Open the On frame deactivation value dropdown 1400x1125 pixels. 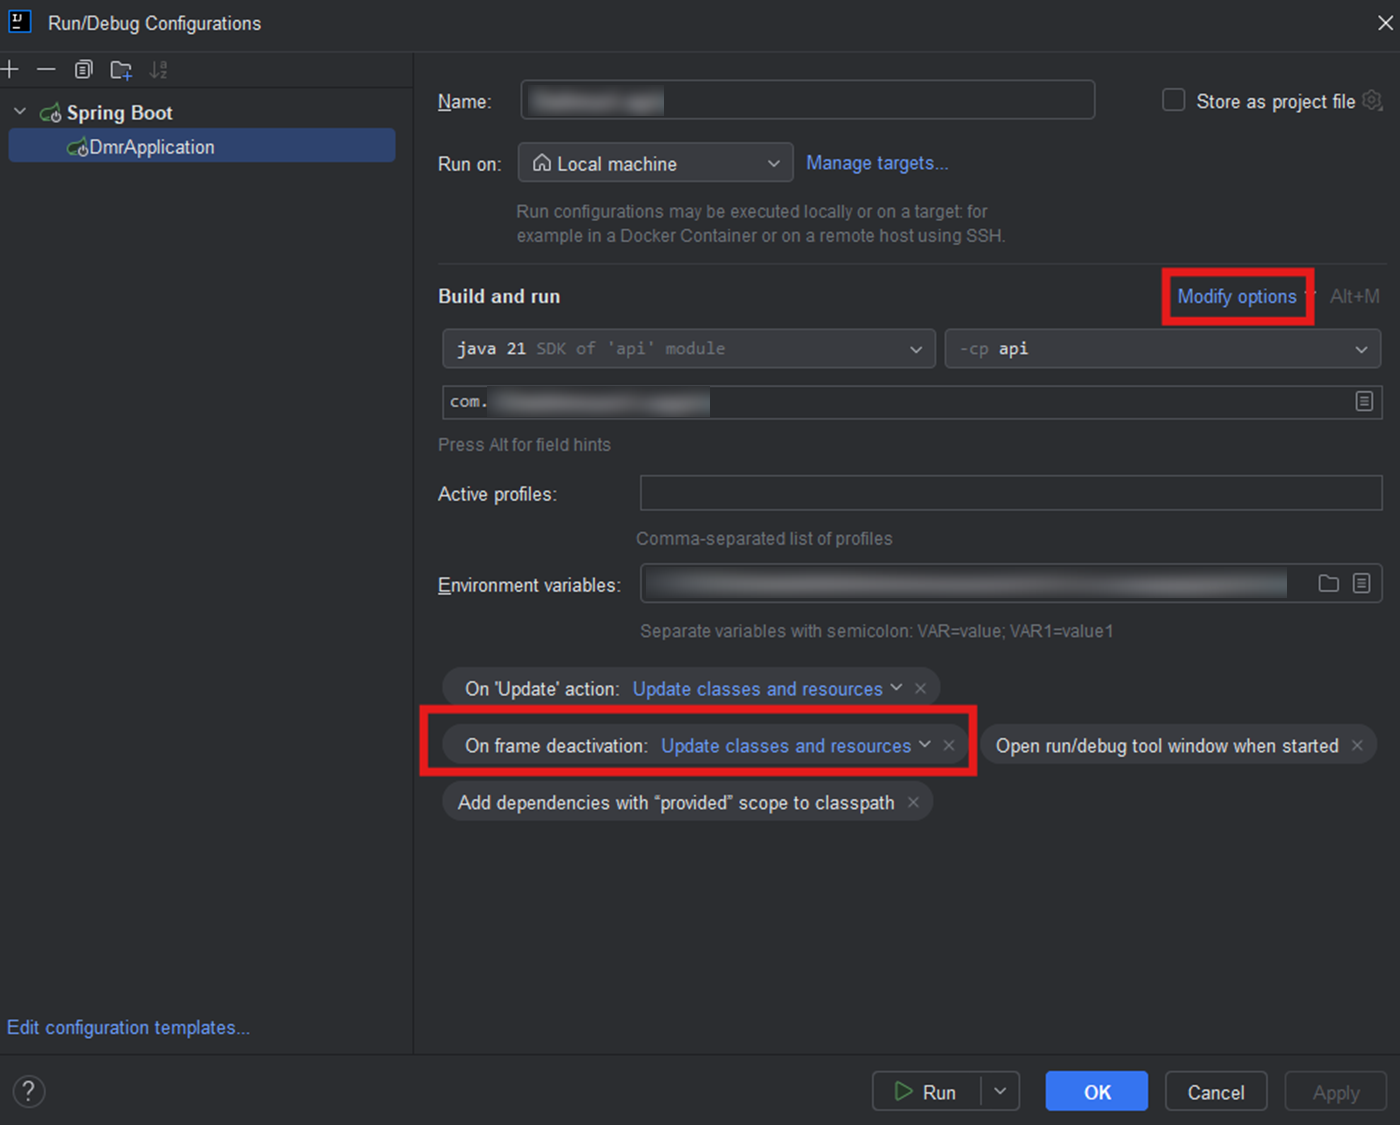796,745
